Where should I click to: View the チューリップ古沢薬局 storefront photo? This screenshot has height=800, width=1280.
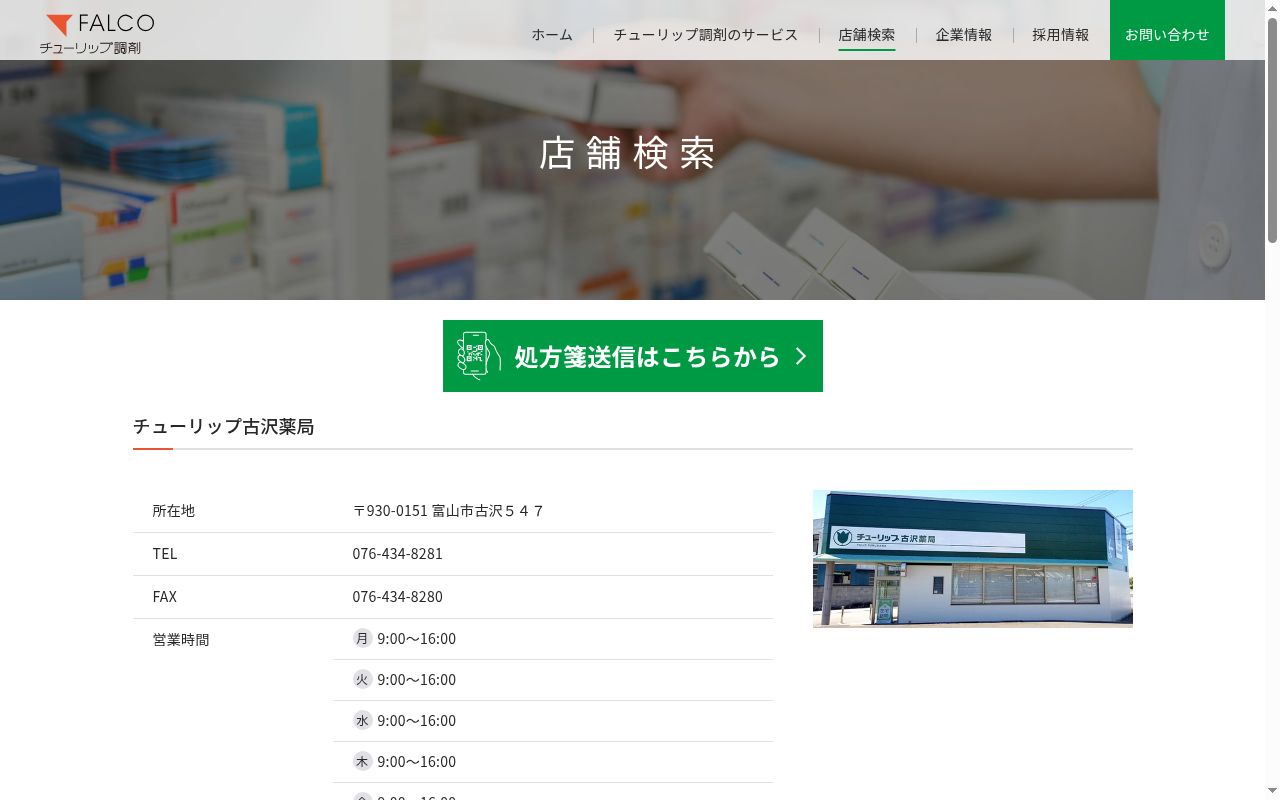[x=973, y=559]
